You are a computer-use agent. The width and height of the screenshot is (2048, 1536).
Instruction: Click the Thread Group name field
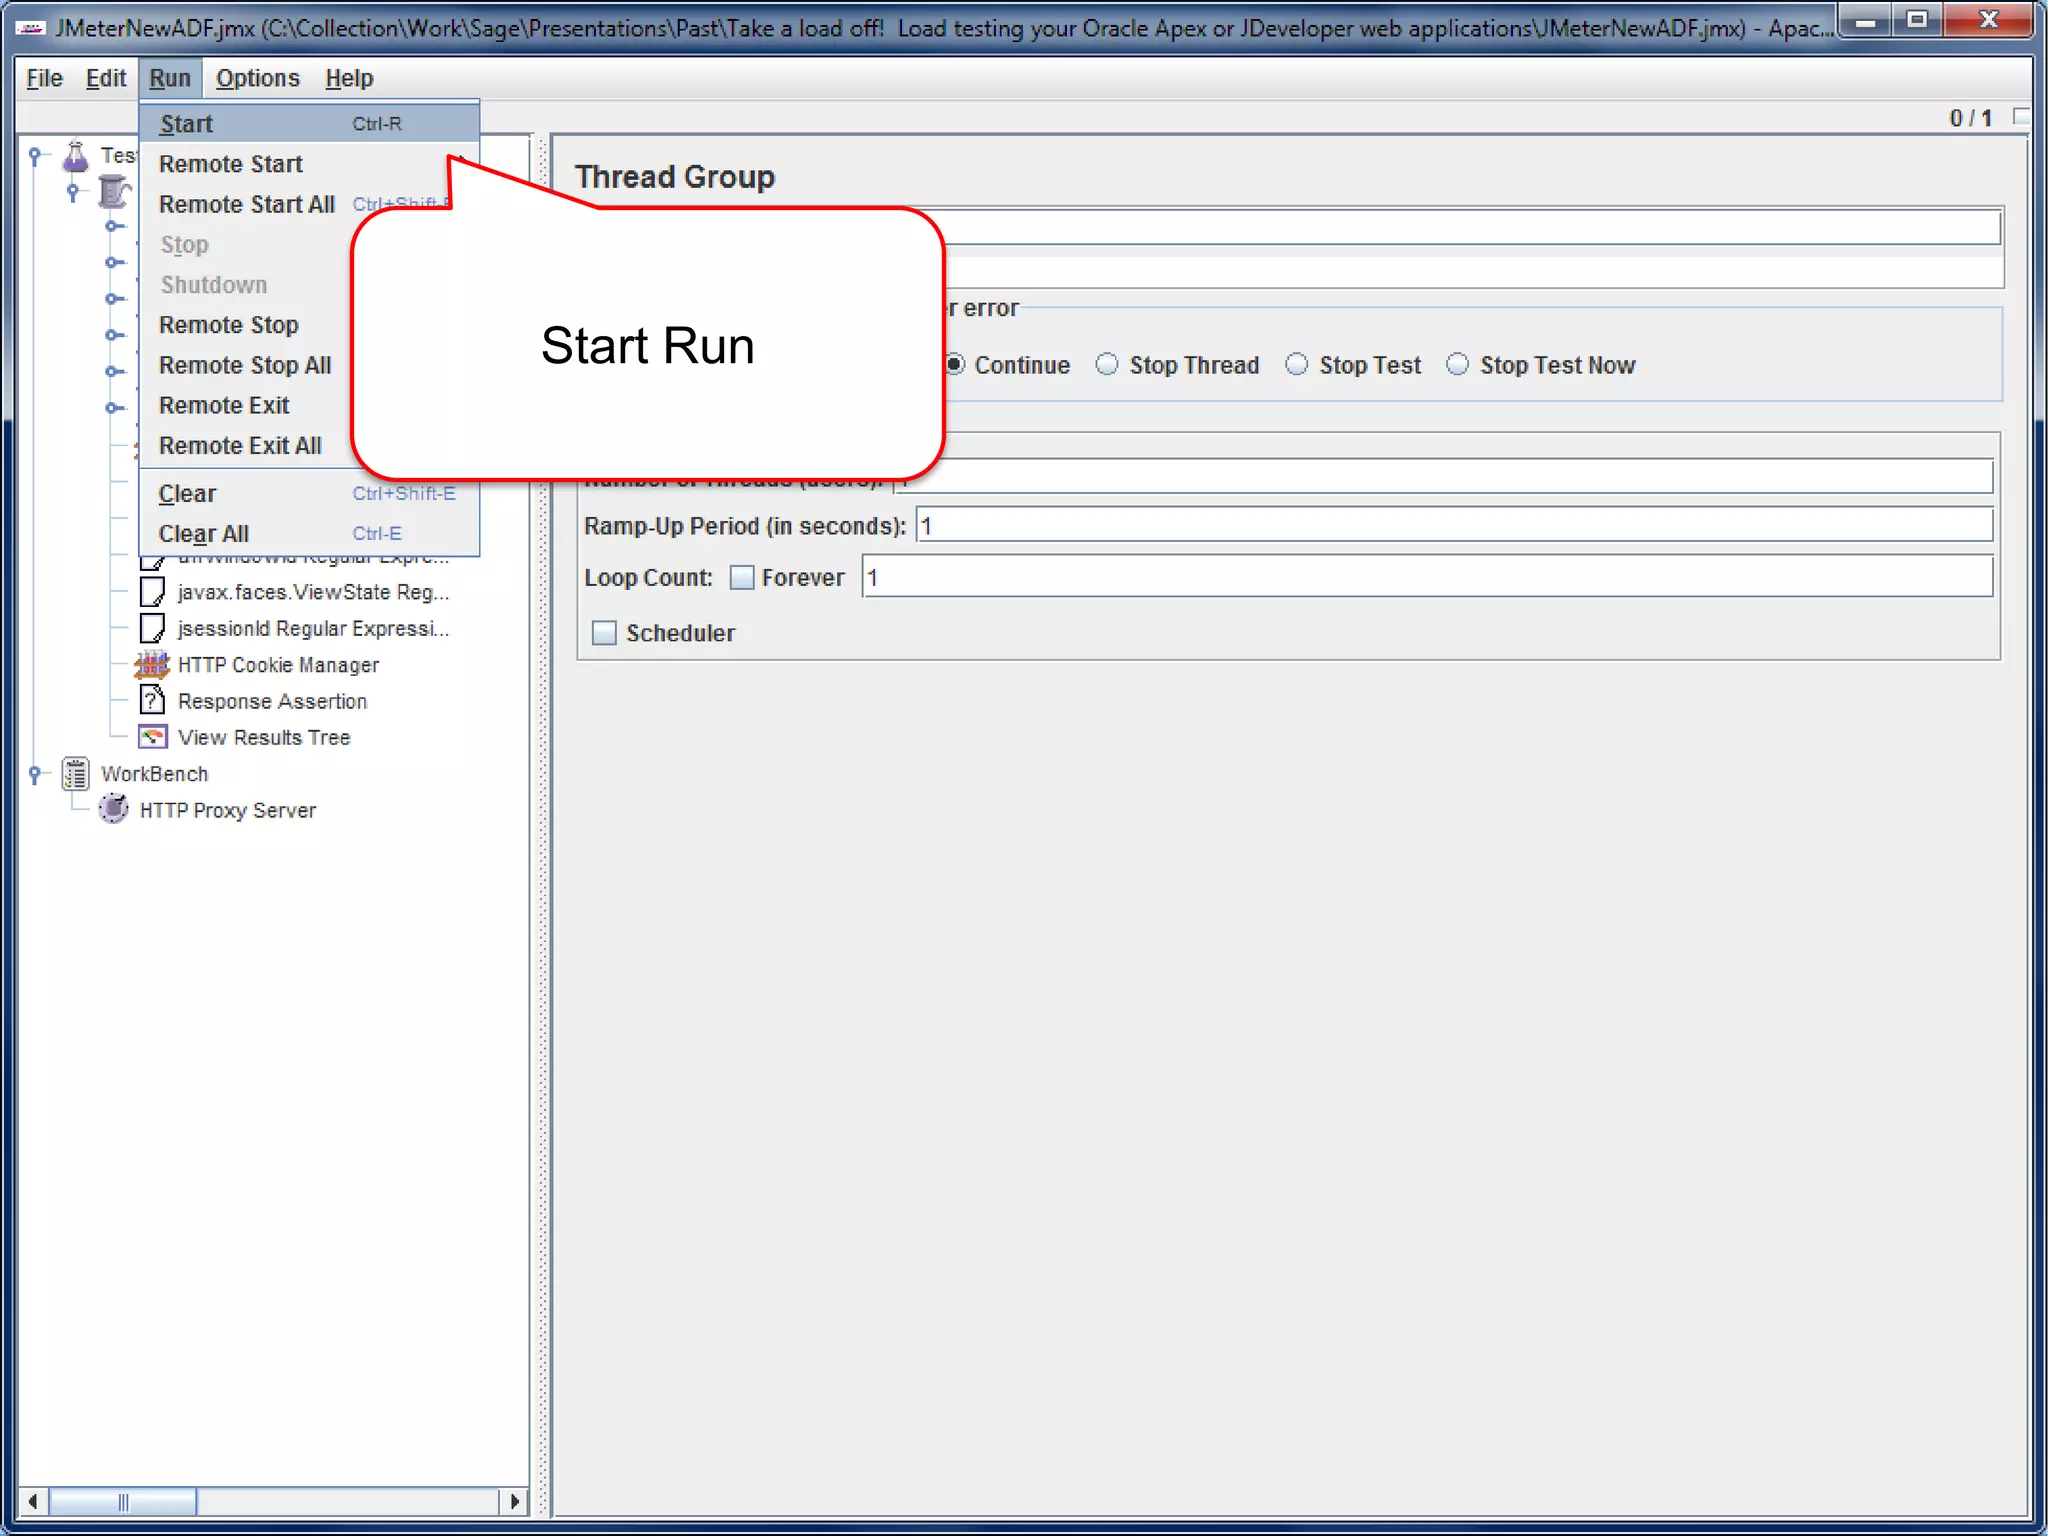coord(1473,226)
